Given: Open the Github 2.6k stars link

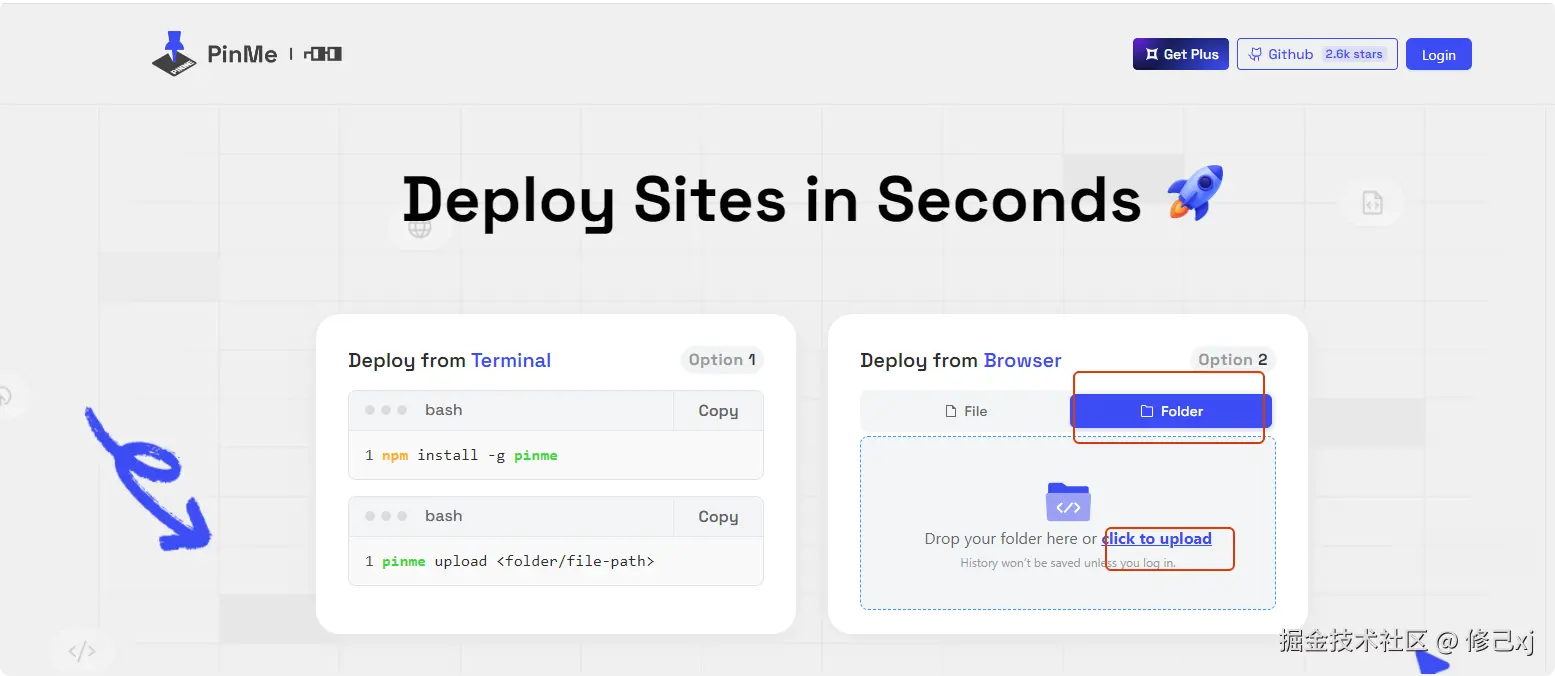Looking at the screenshot, I should click(1317, 54).
